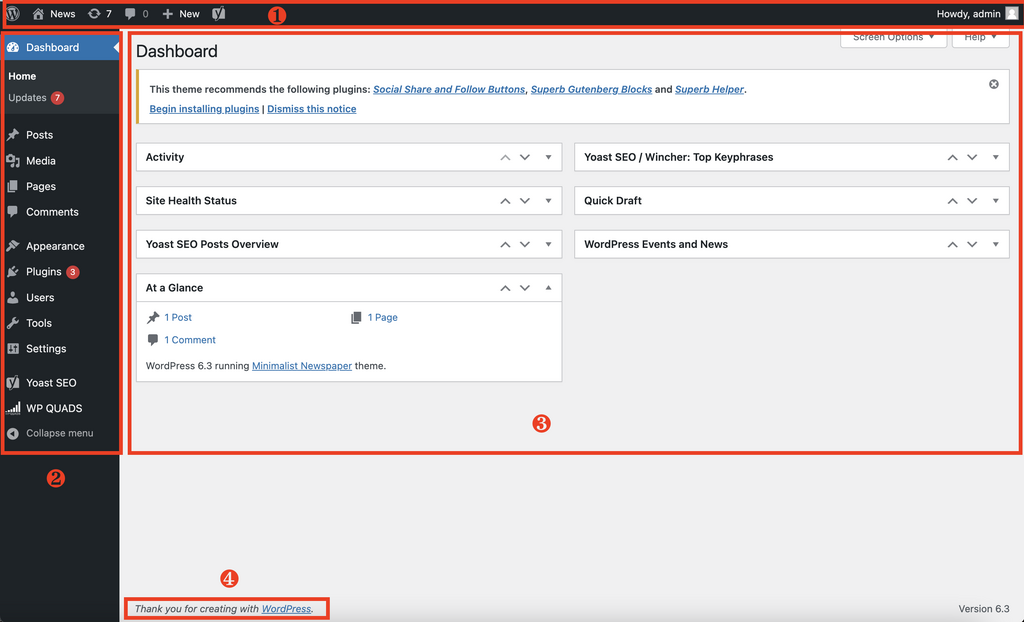This screenshot has height=622, width=1024.
Task: Open the WordPress footer link
Action: tap(286, 609)
